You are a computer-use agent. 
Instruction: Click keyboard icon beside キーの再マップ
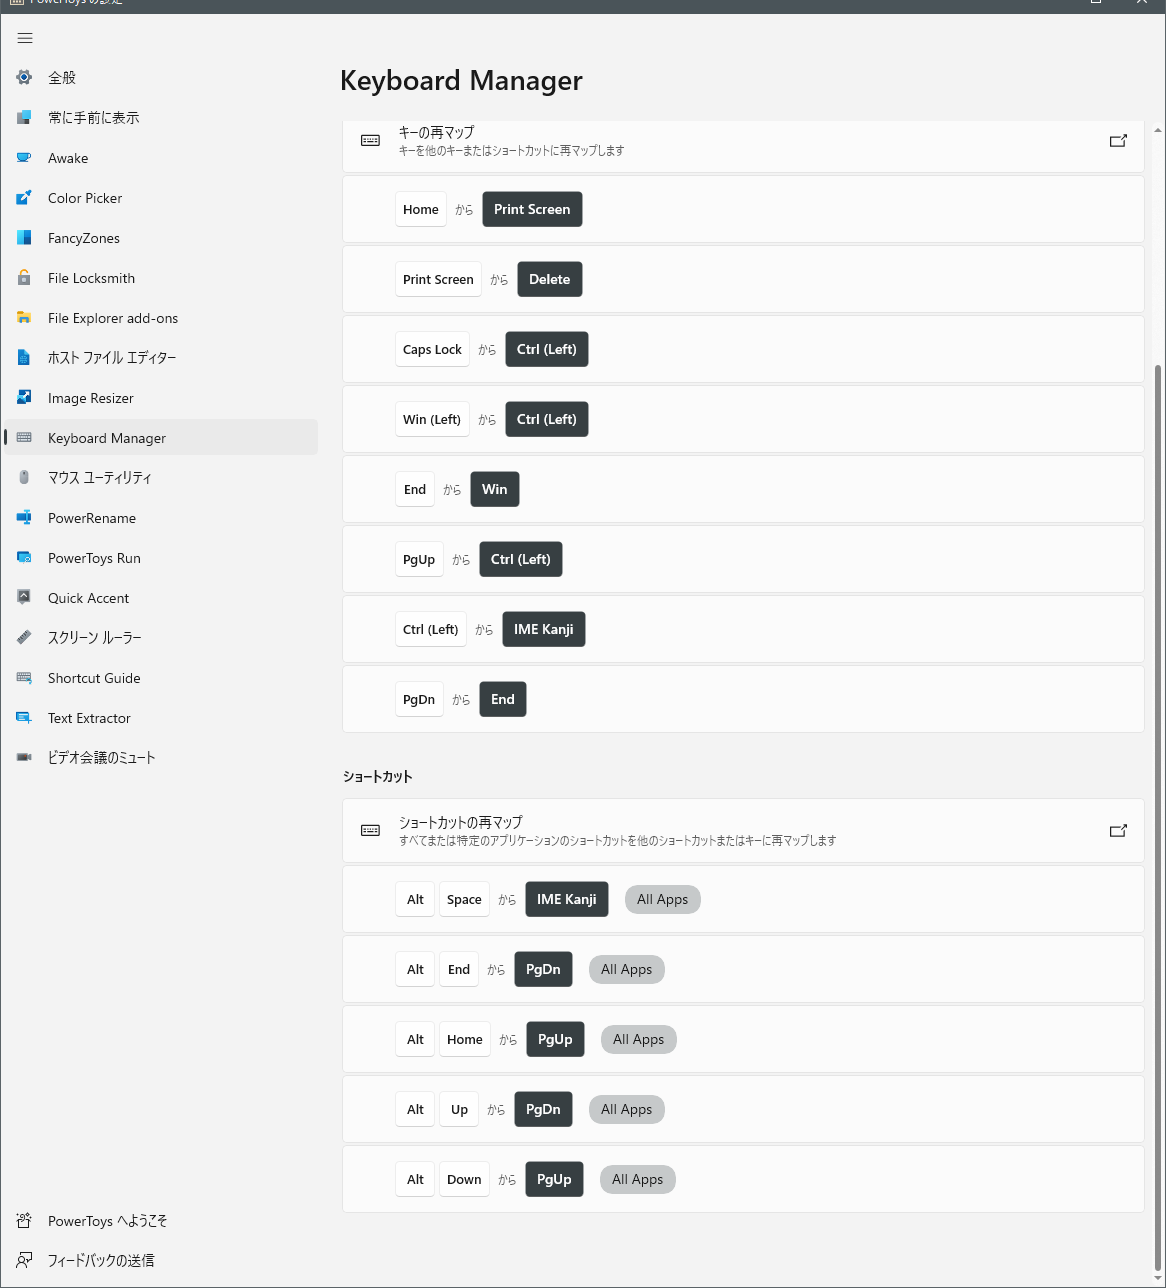[x=370, y=141]
